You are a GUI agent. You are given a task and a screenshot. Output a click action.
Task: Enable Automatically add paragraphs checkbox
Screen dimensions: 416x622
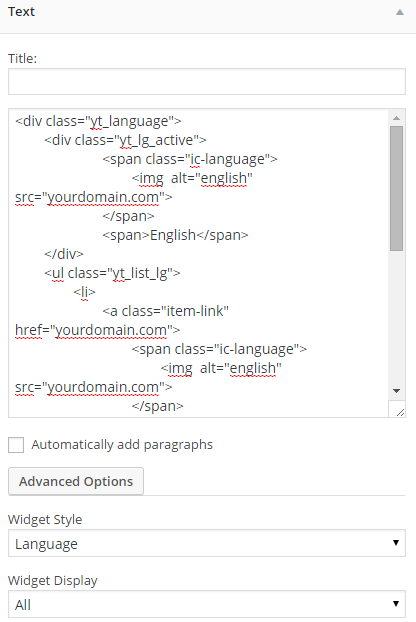point(16,445)
